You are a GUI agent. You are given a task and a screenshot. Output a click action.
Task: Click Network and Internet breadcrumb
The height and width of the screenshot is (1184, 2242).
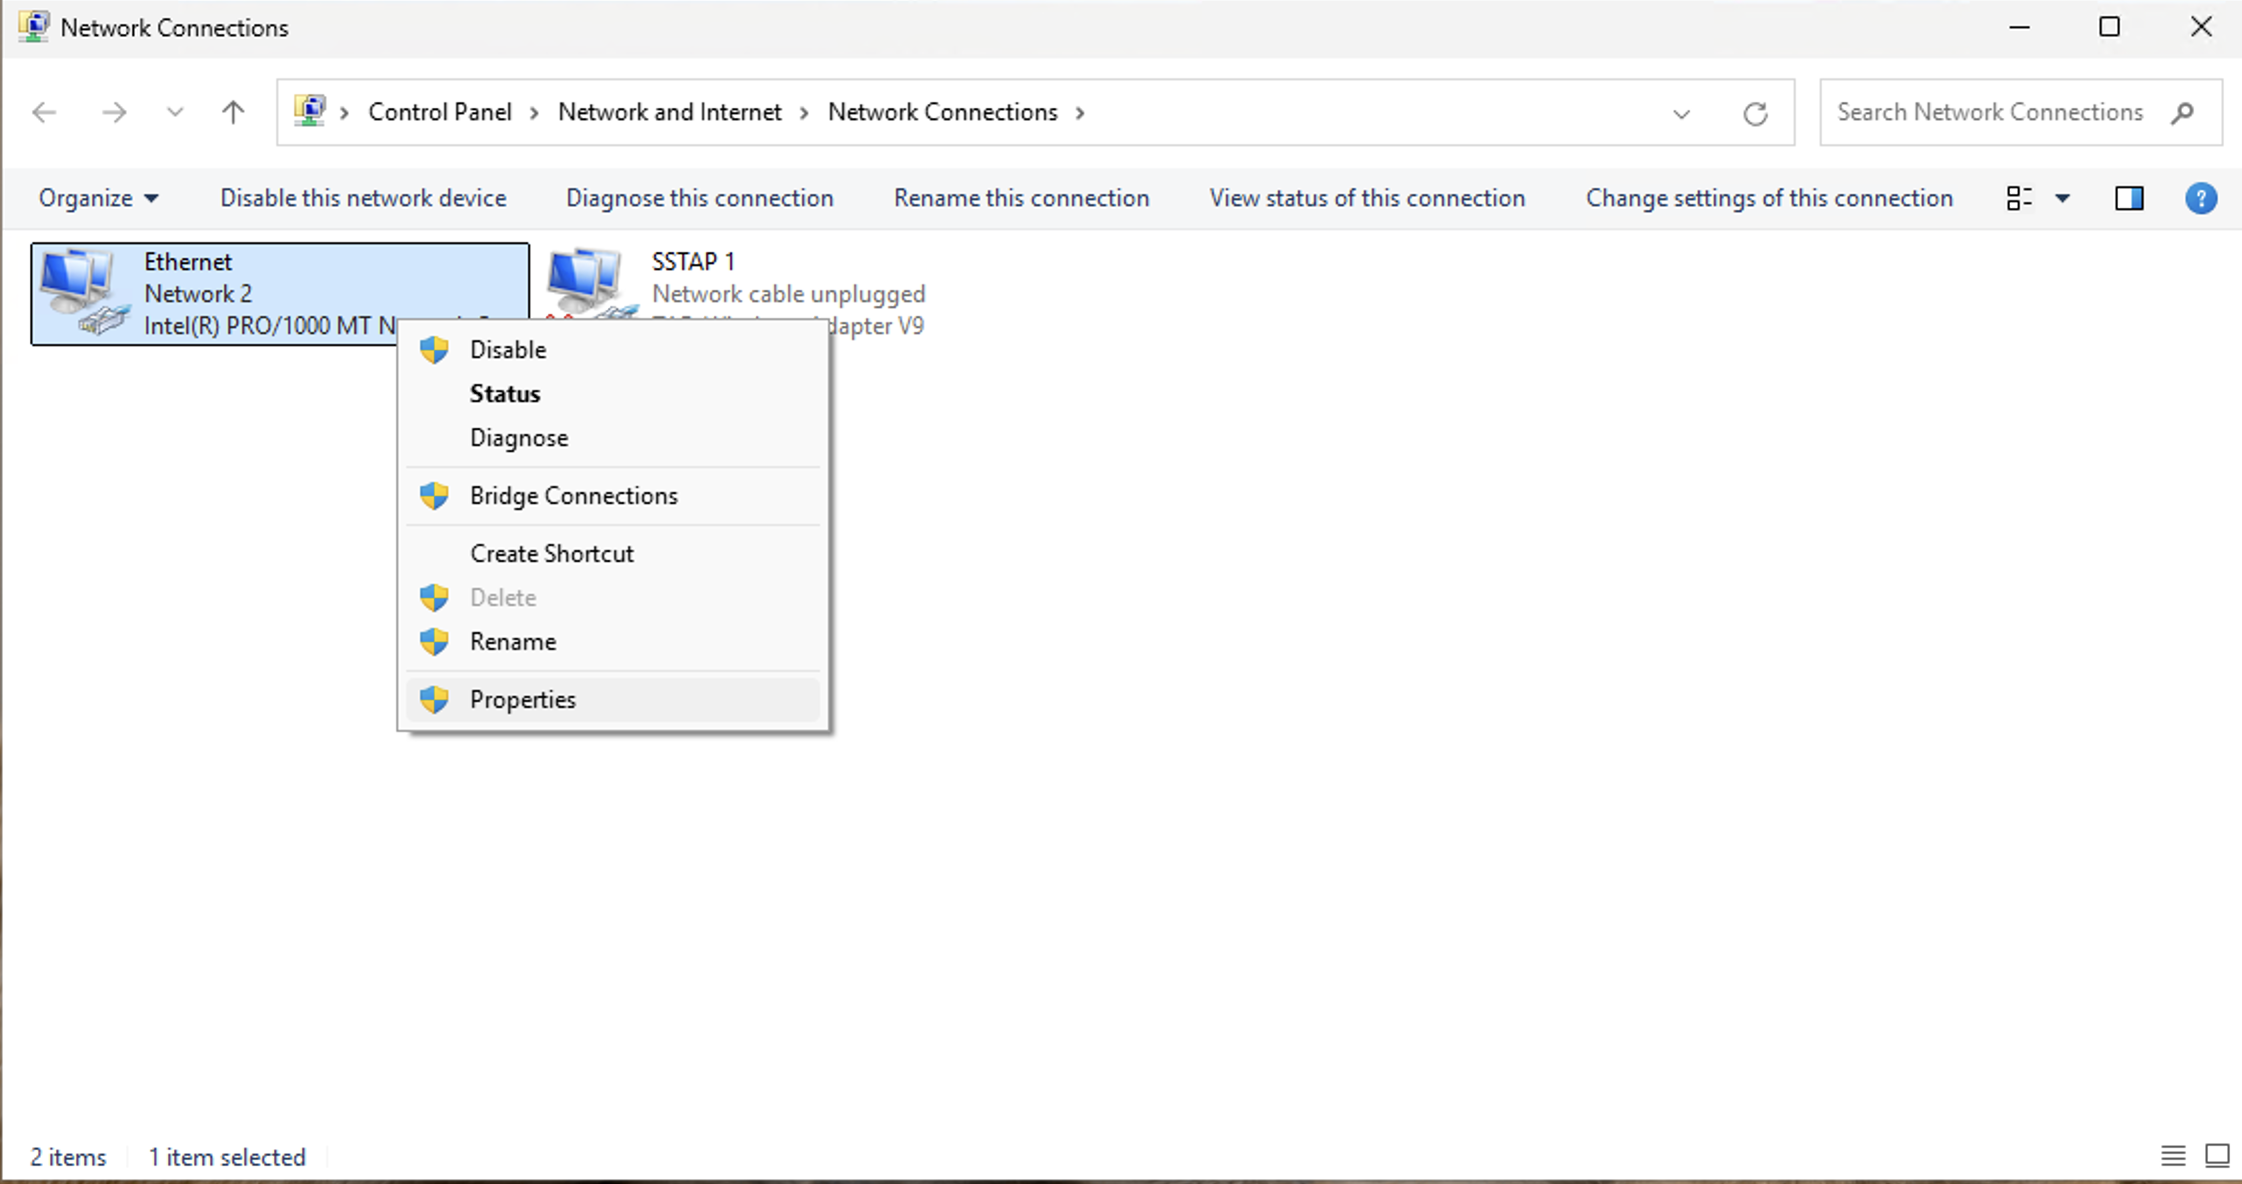pyautogui.click(x=669, y=112)
